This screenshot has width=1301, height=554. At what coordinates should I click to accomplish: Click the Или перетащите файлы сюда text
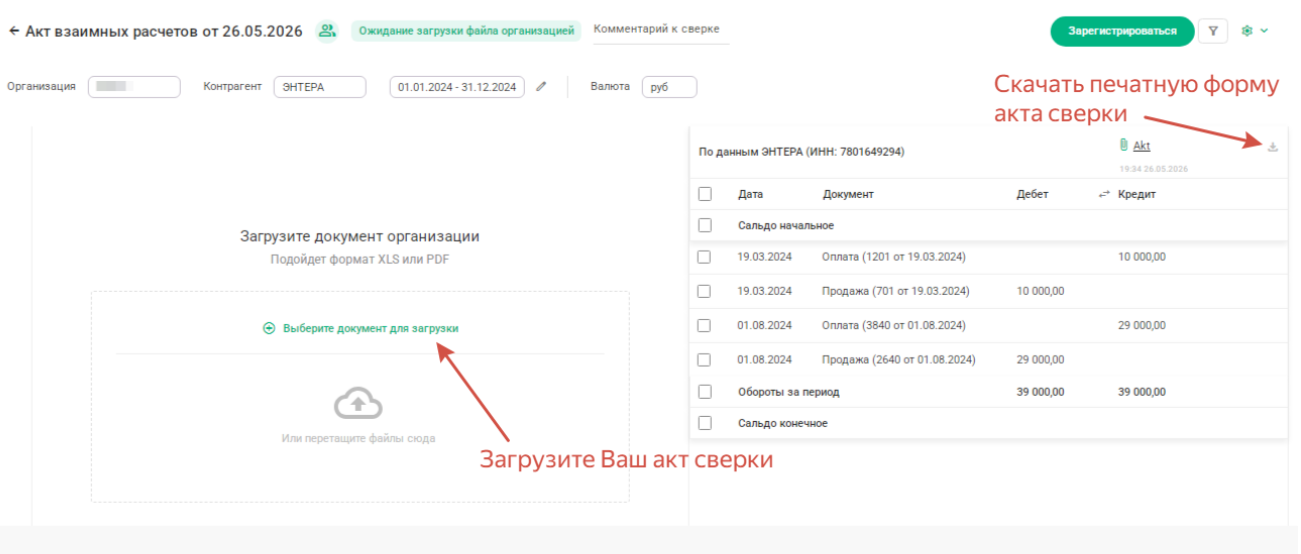pos(358,438)
